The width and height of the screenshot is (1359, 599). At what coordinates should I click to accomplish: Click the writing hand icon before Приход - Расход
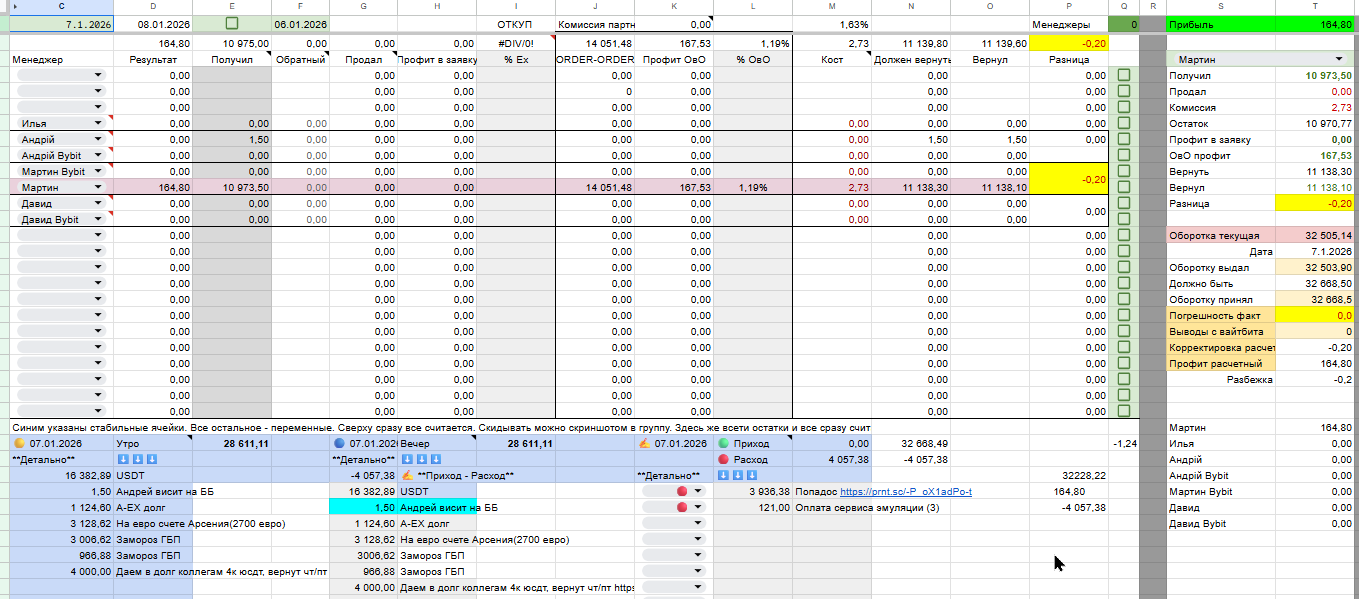coord(407,475)
